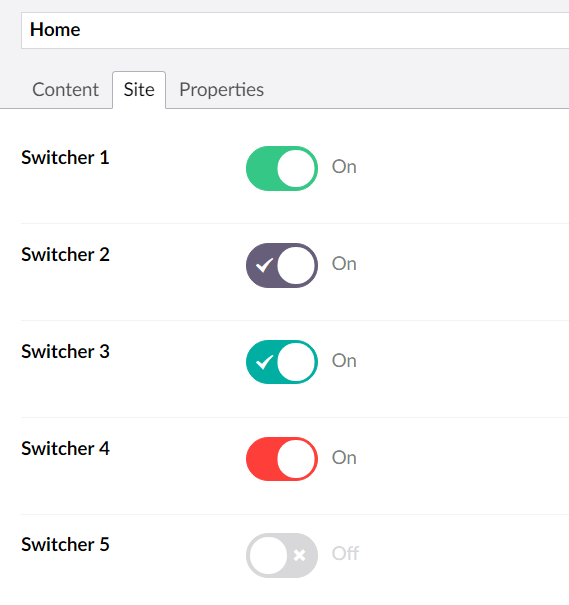Click the checkmark icon inside Switcher 3 toggle
The height and width of the screenshot is (605, 569).
(x=265, y=362)
